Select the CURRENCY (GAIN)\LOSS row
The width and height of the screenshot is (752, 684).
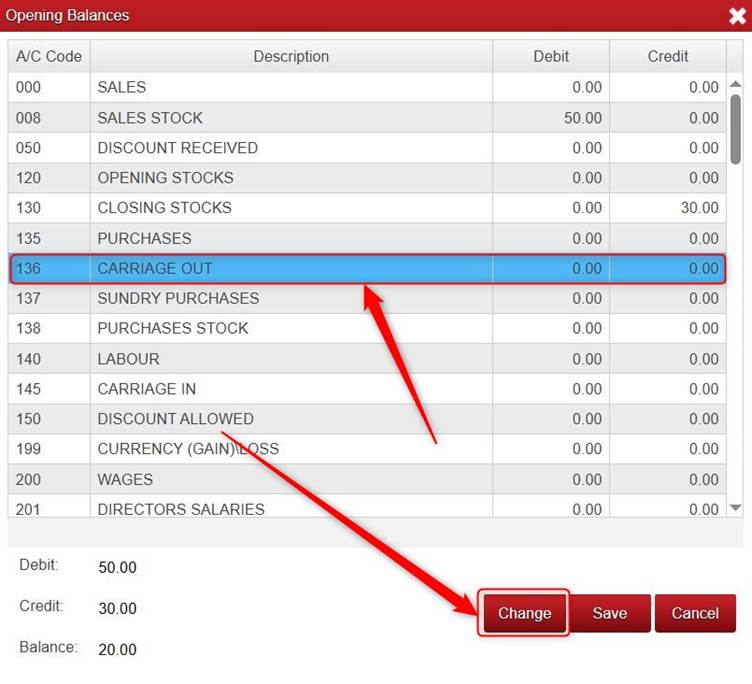367,449
